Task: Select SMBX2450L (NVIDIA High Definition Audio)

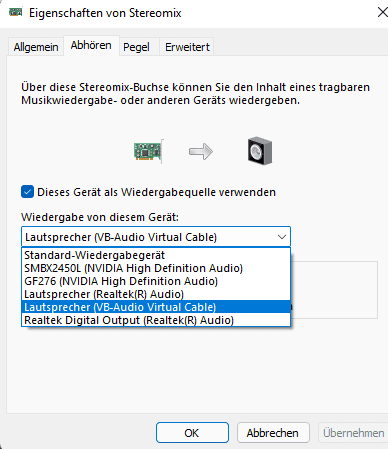Action: (x=156, y=268)
